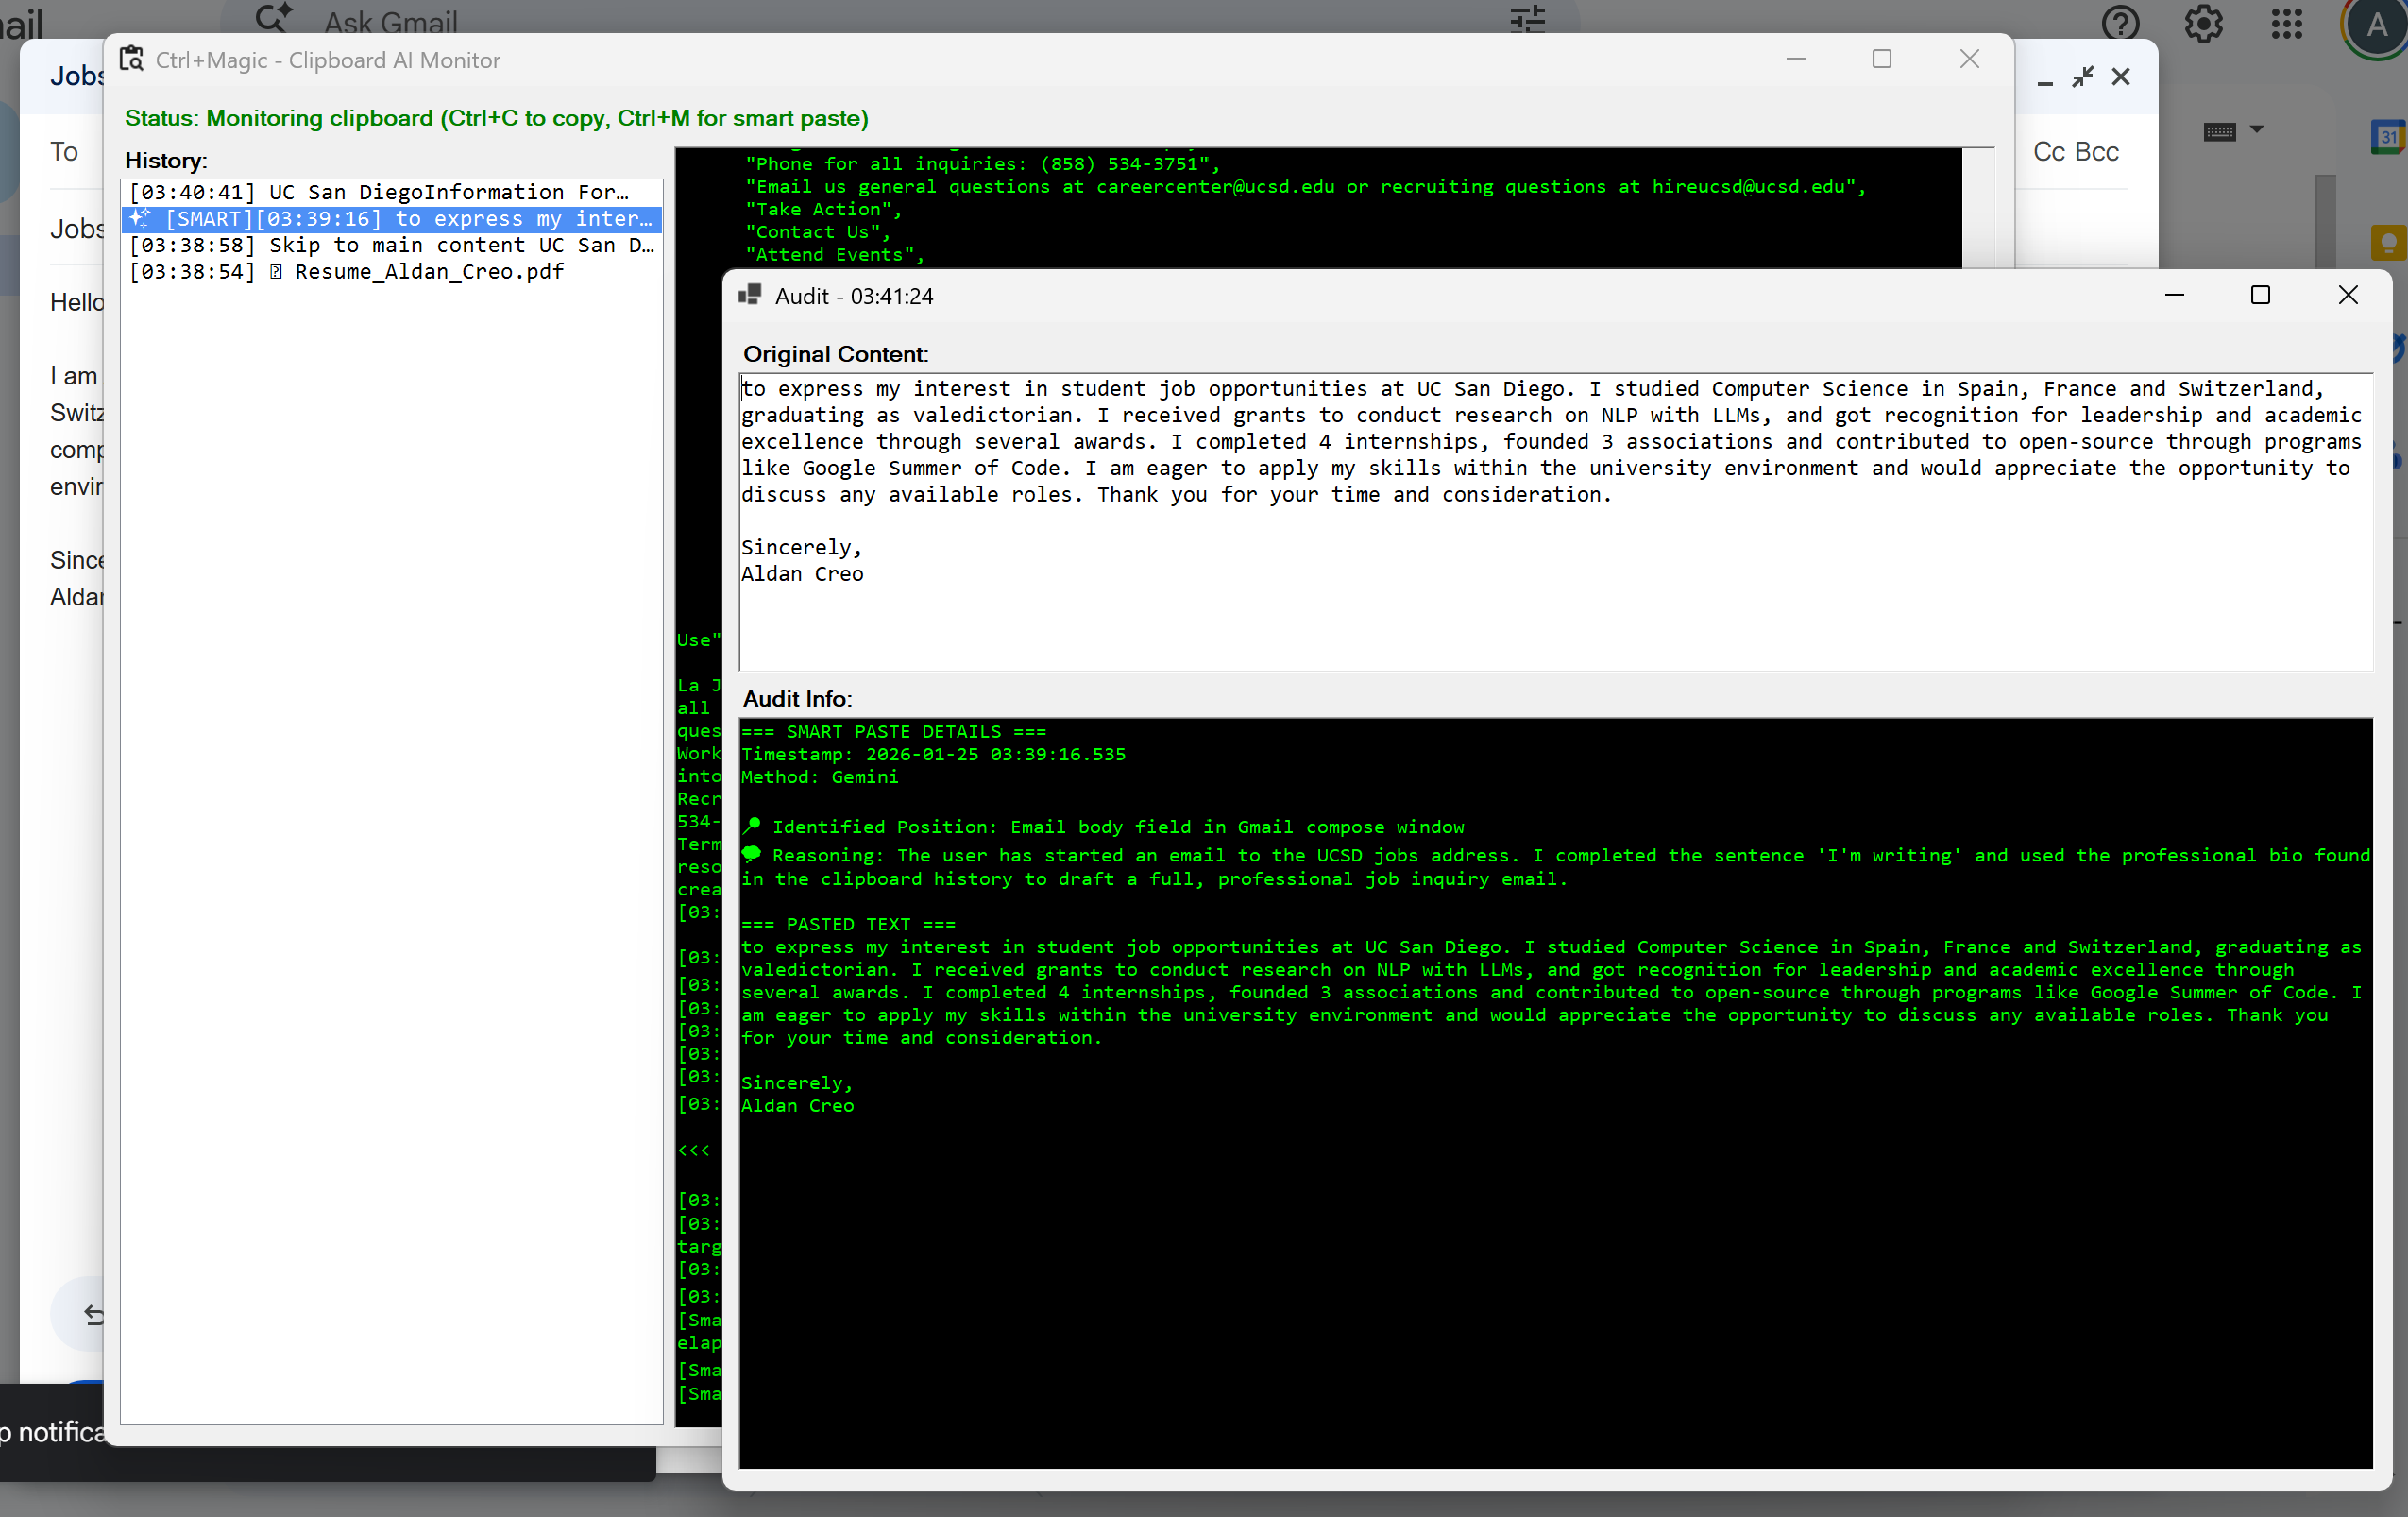The image size is (2408, 1517).
Task: Open the Google apps grid
Action: pos(2286,22)
